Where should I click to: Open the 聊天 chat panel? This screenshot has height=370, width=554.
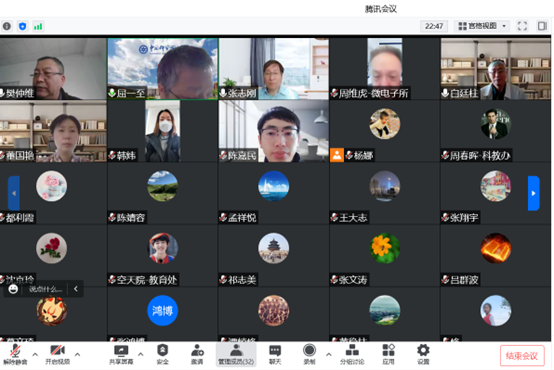[275, 354]
